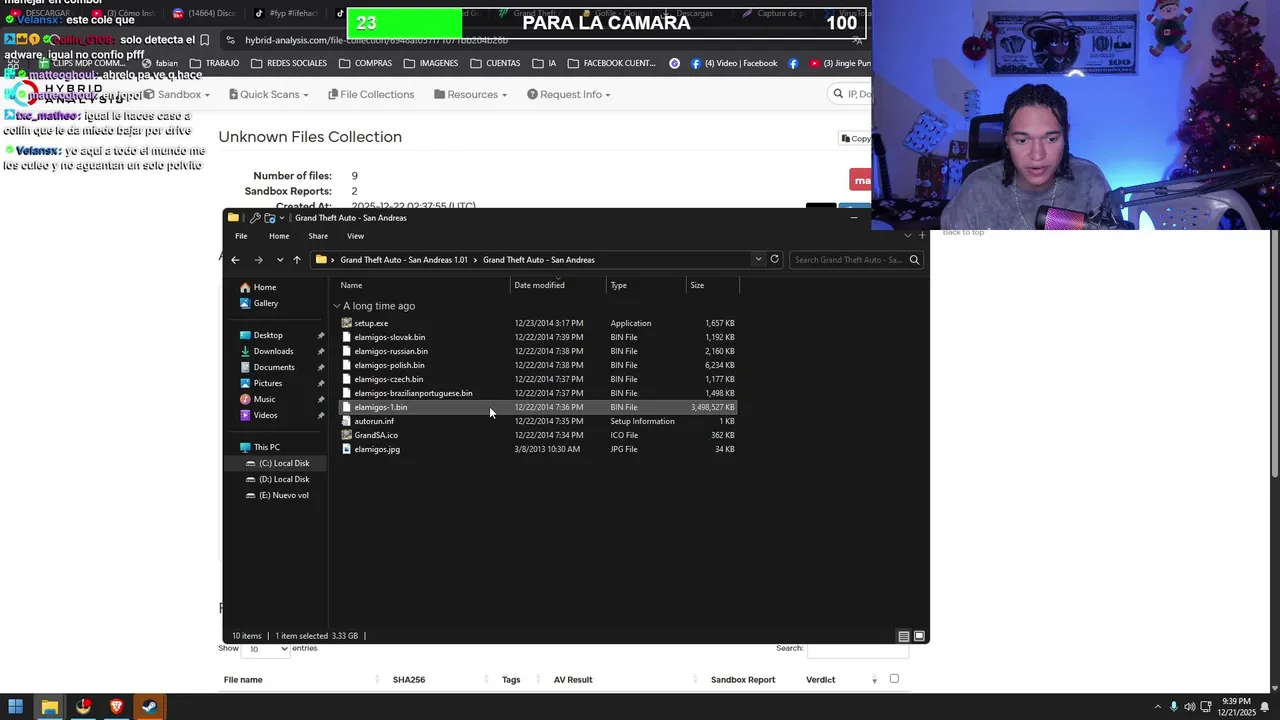Open Brave browser from taskbar
The height and width of the screenshot is (720, 1280).
pyautogui.click(x=116, y=707)
